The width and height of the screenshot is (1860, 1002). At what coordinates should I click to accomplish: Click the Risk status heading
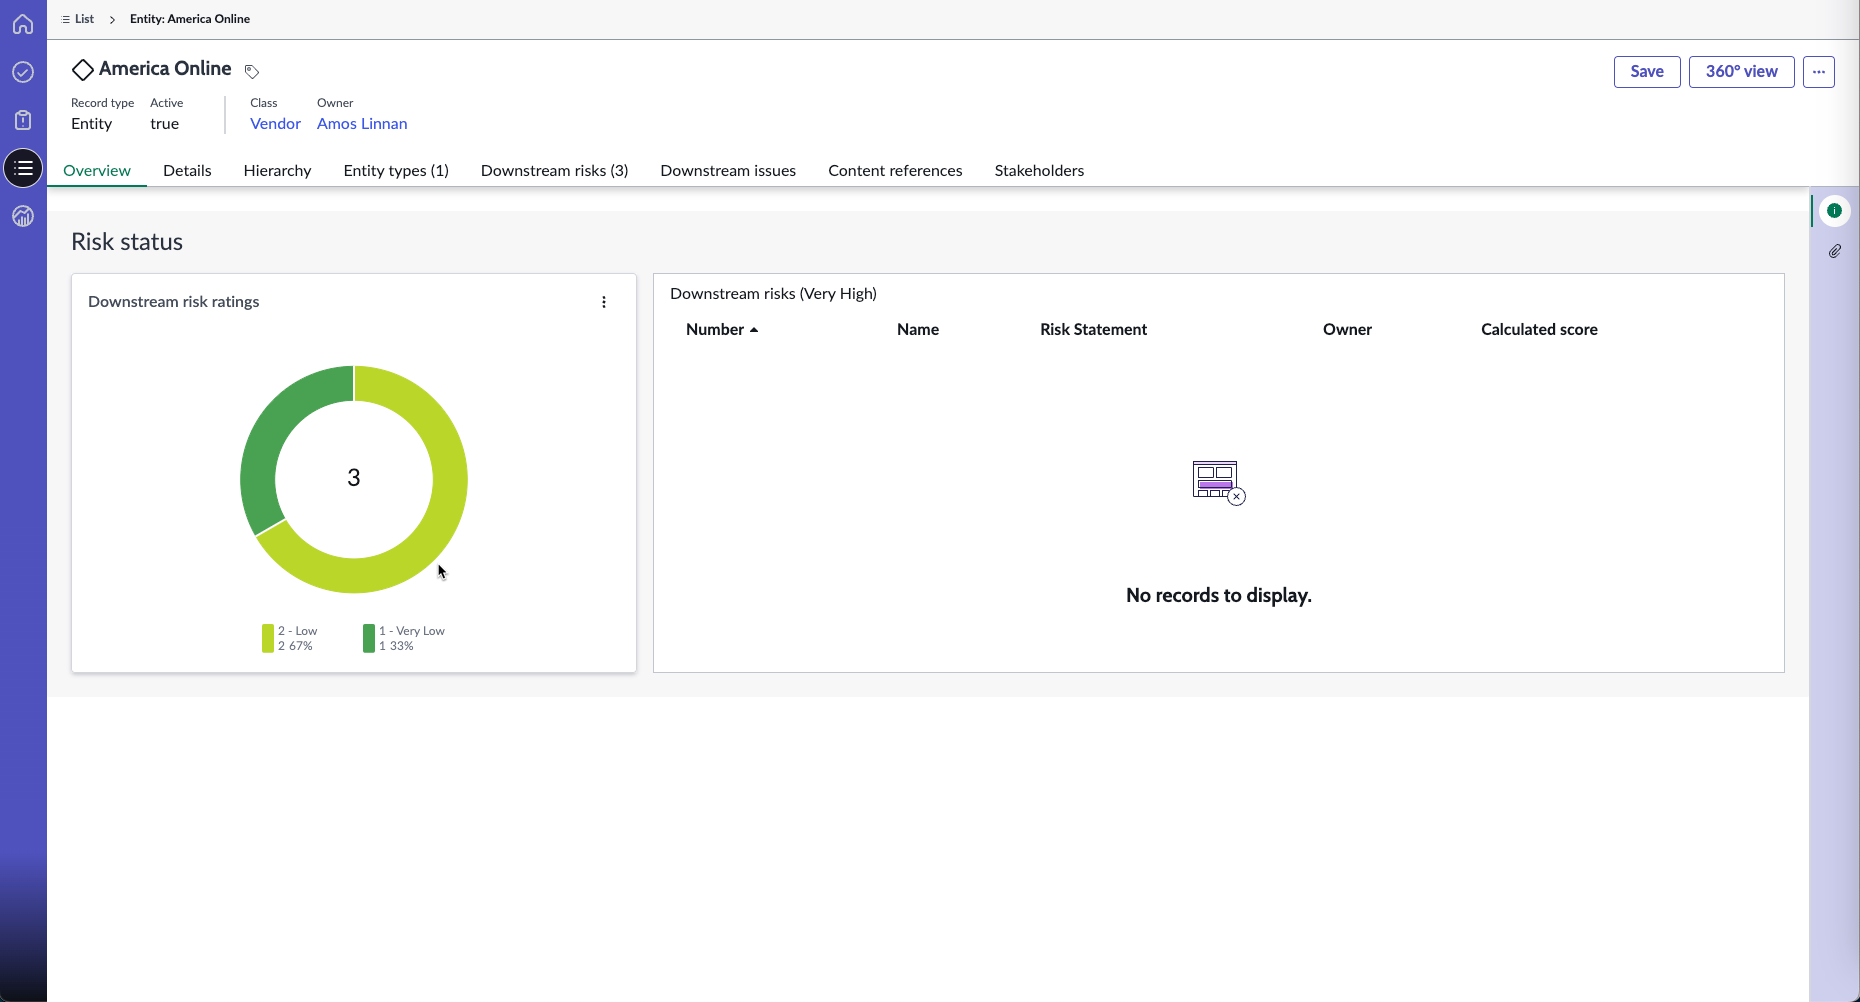pyautogui.click(x=127, y=242)
